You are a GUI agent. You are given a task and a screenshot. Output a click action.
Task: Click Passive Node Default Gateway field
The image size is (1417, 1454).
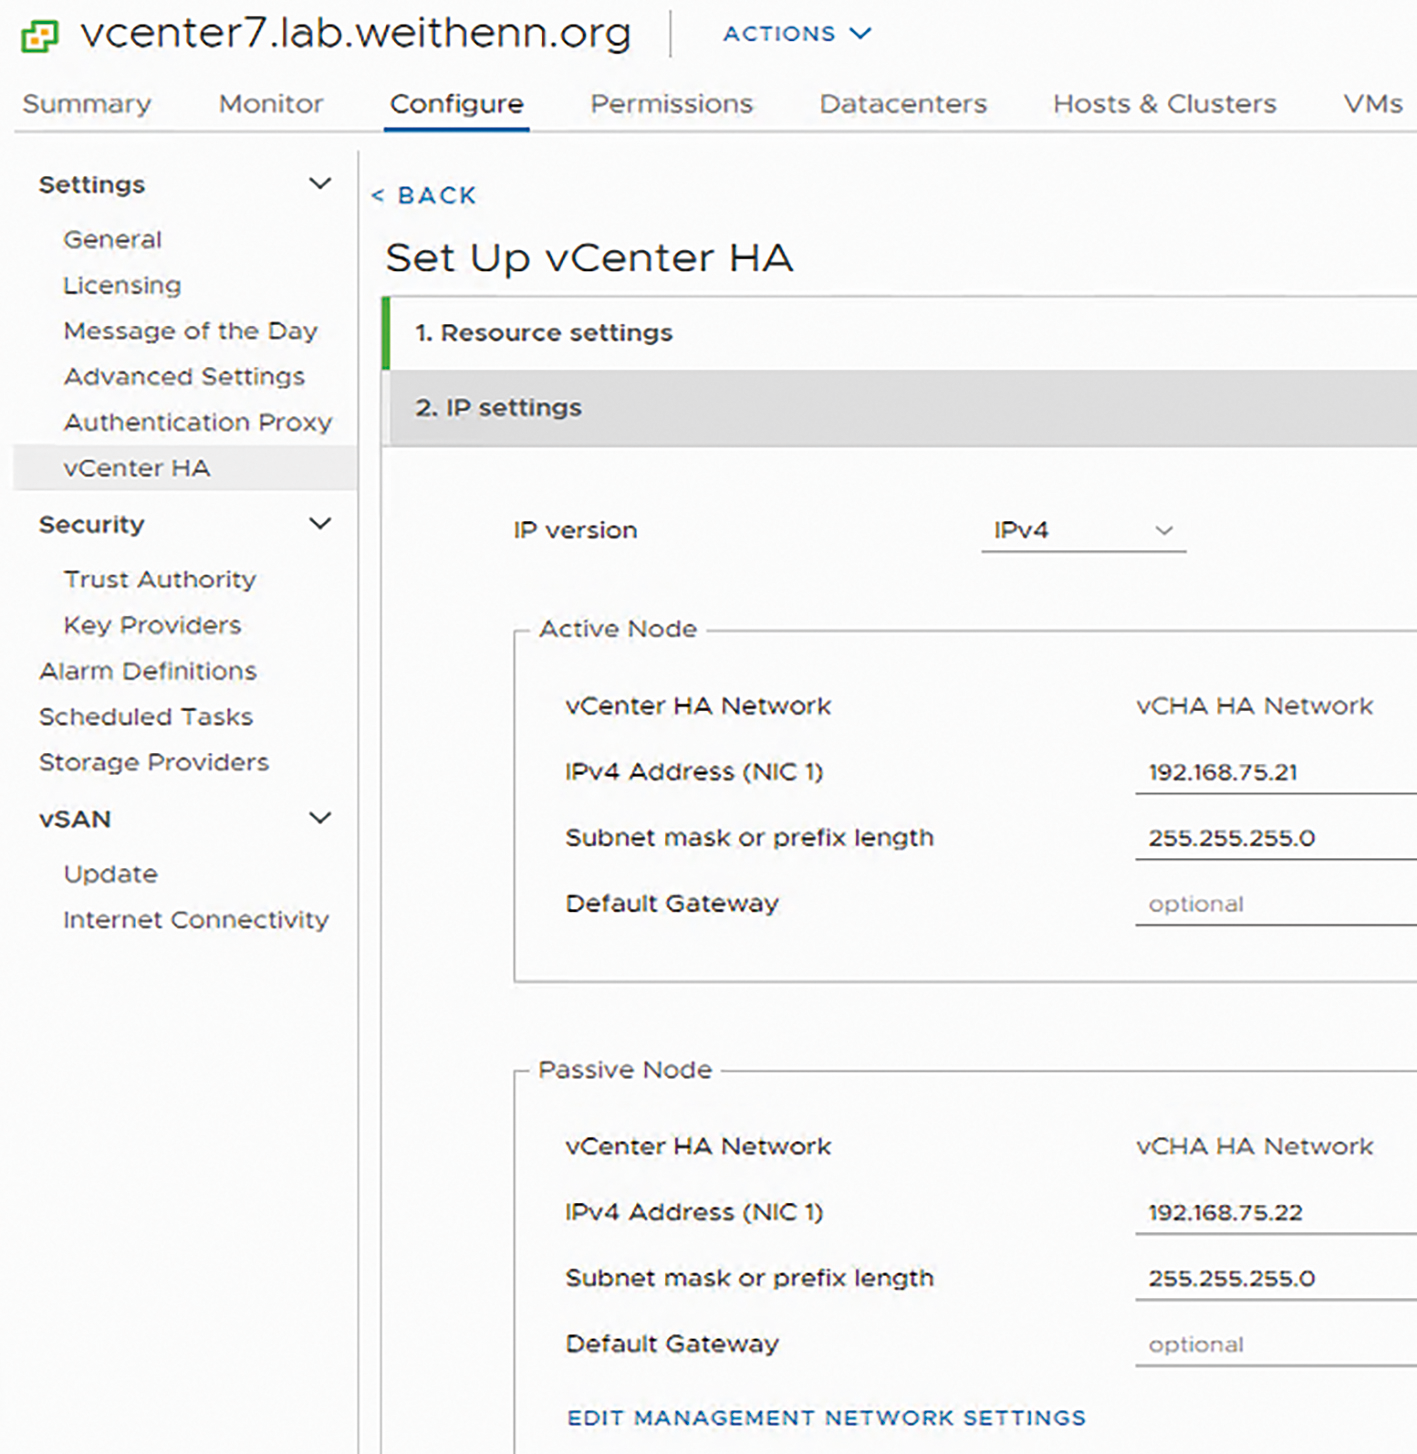click(1276, 1345)
